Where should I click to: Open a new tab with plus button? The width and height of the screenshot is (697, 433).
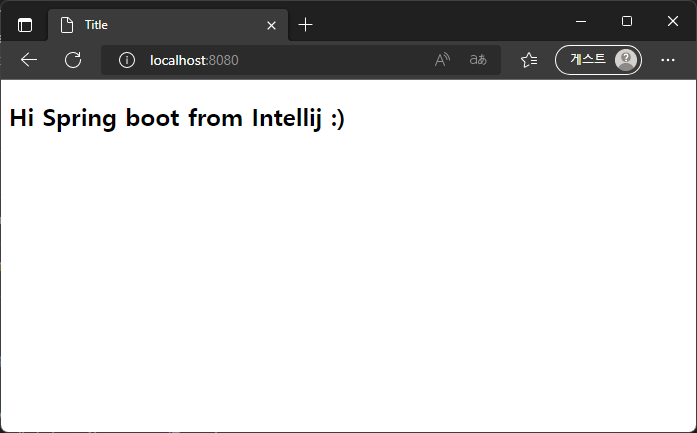[x=305, y=25]
